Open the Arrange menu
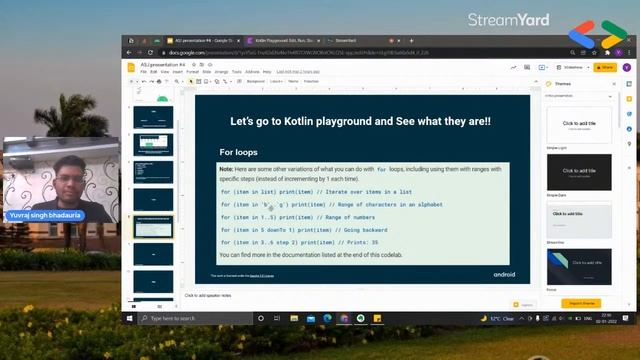Viewport: 640px width, 360px height. pos(221,72)
